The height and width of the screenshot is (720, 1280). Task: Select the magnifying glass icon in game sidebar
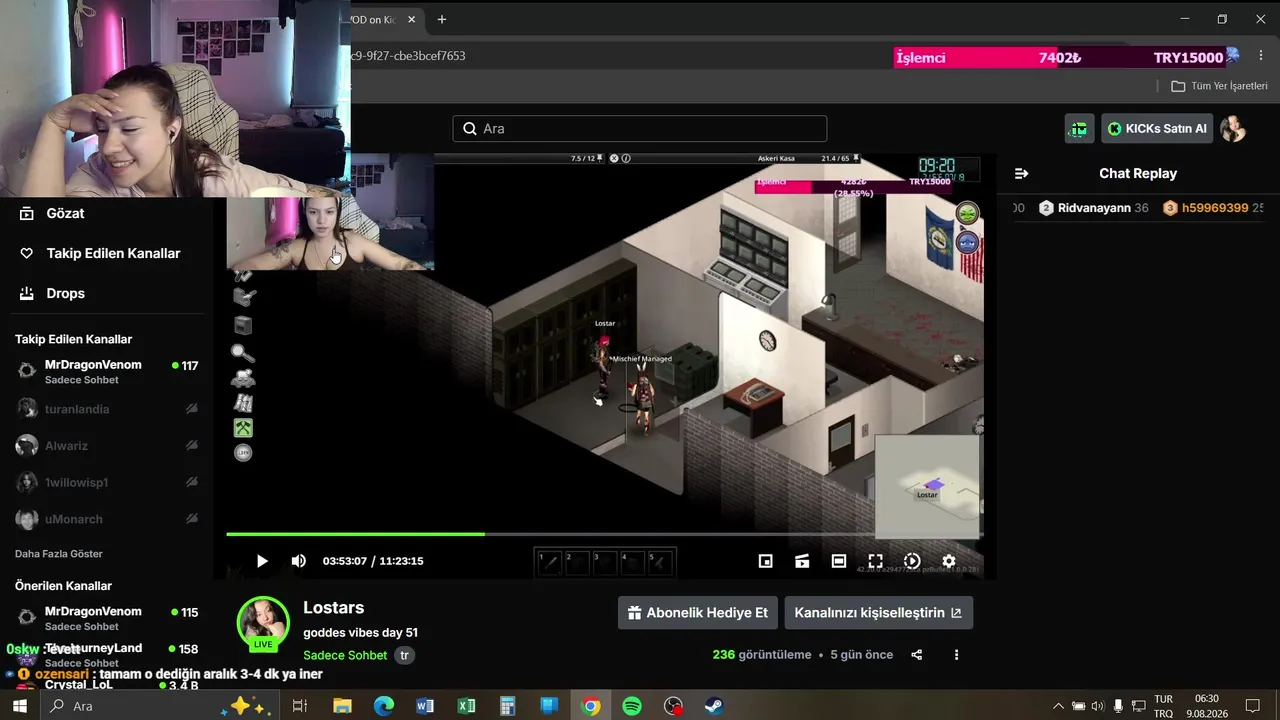243,353
